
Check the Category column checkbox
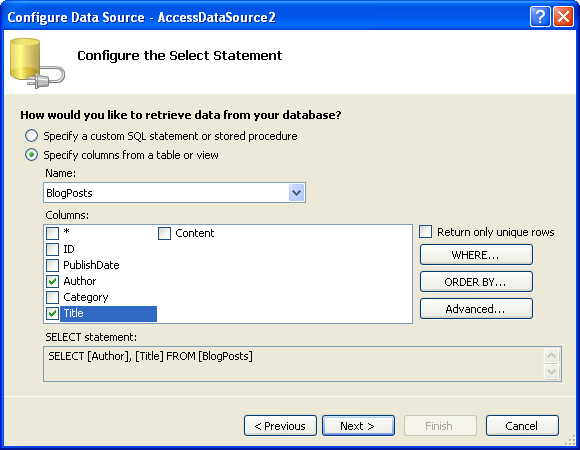point(52,297)
